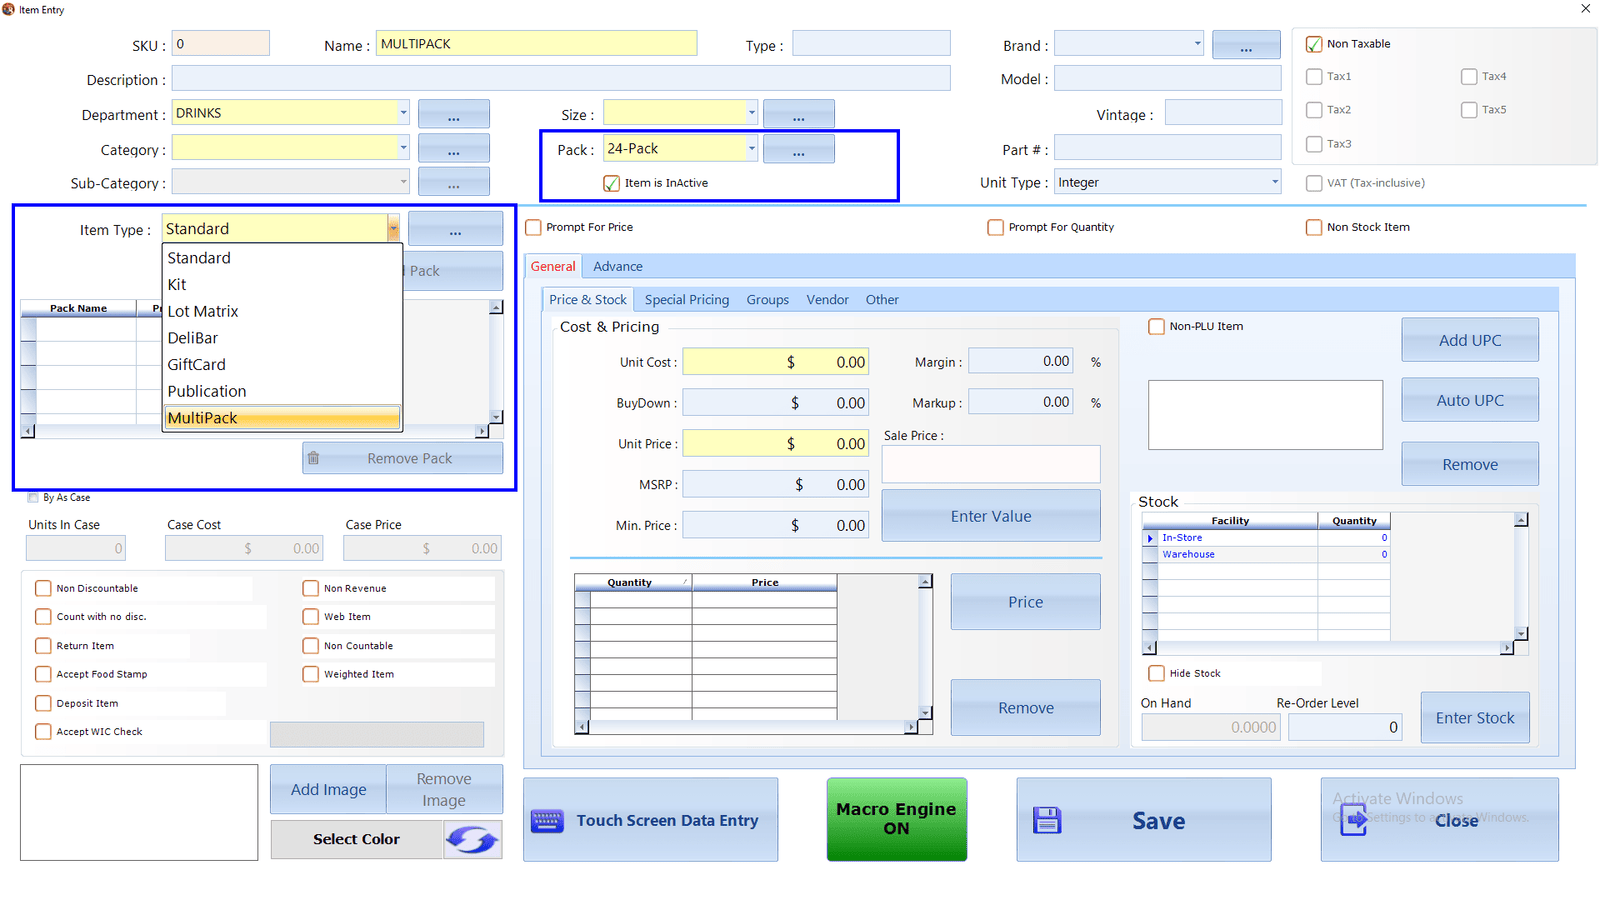Enable Accept Food Stamp checkbox
The image size is (1600, 900).
[x=43, y=674]
